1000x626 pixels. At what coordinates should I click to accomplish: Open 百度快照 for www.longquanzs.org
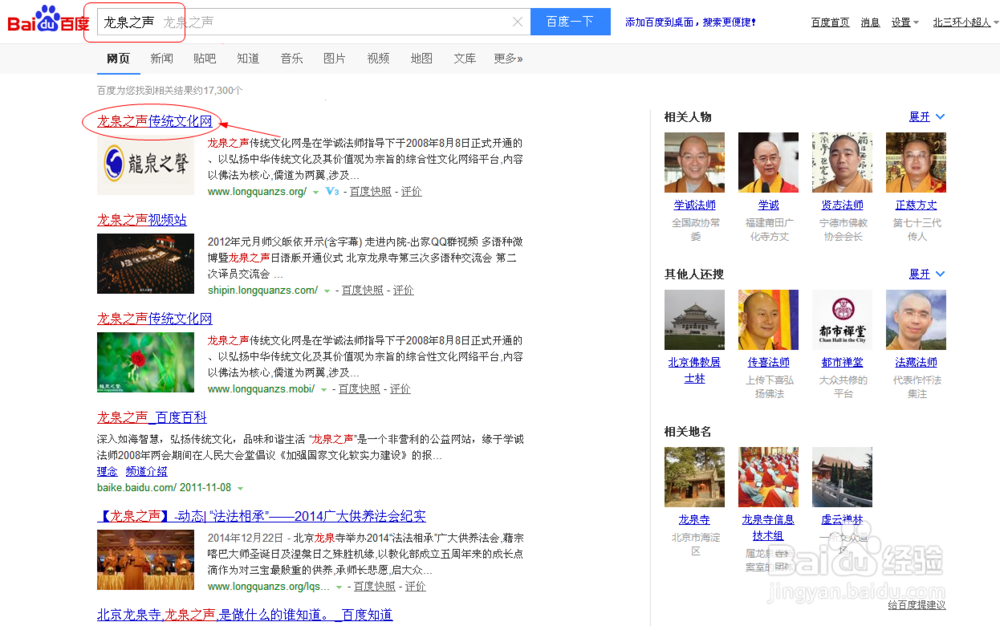pyautogui.click(x=371, y=192)
